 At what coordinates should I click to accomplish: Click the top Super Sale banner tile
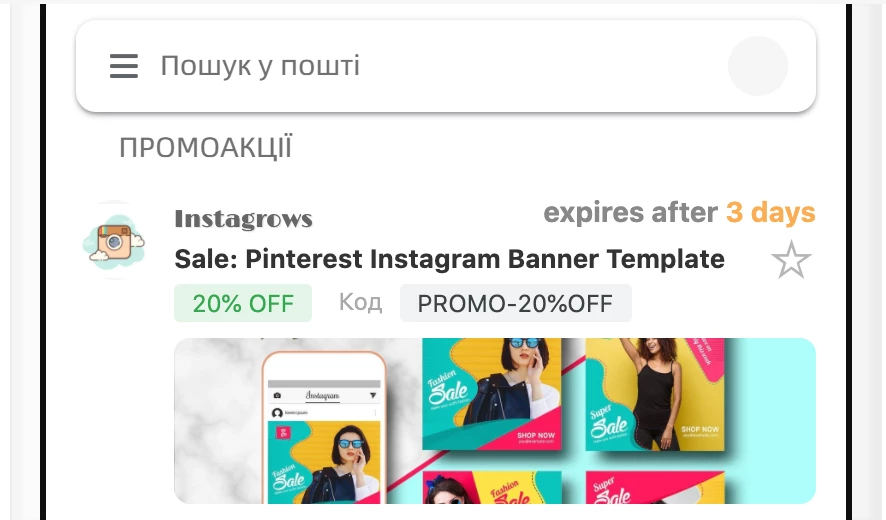(x=654, y=394)
